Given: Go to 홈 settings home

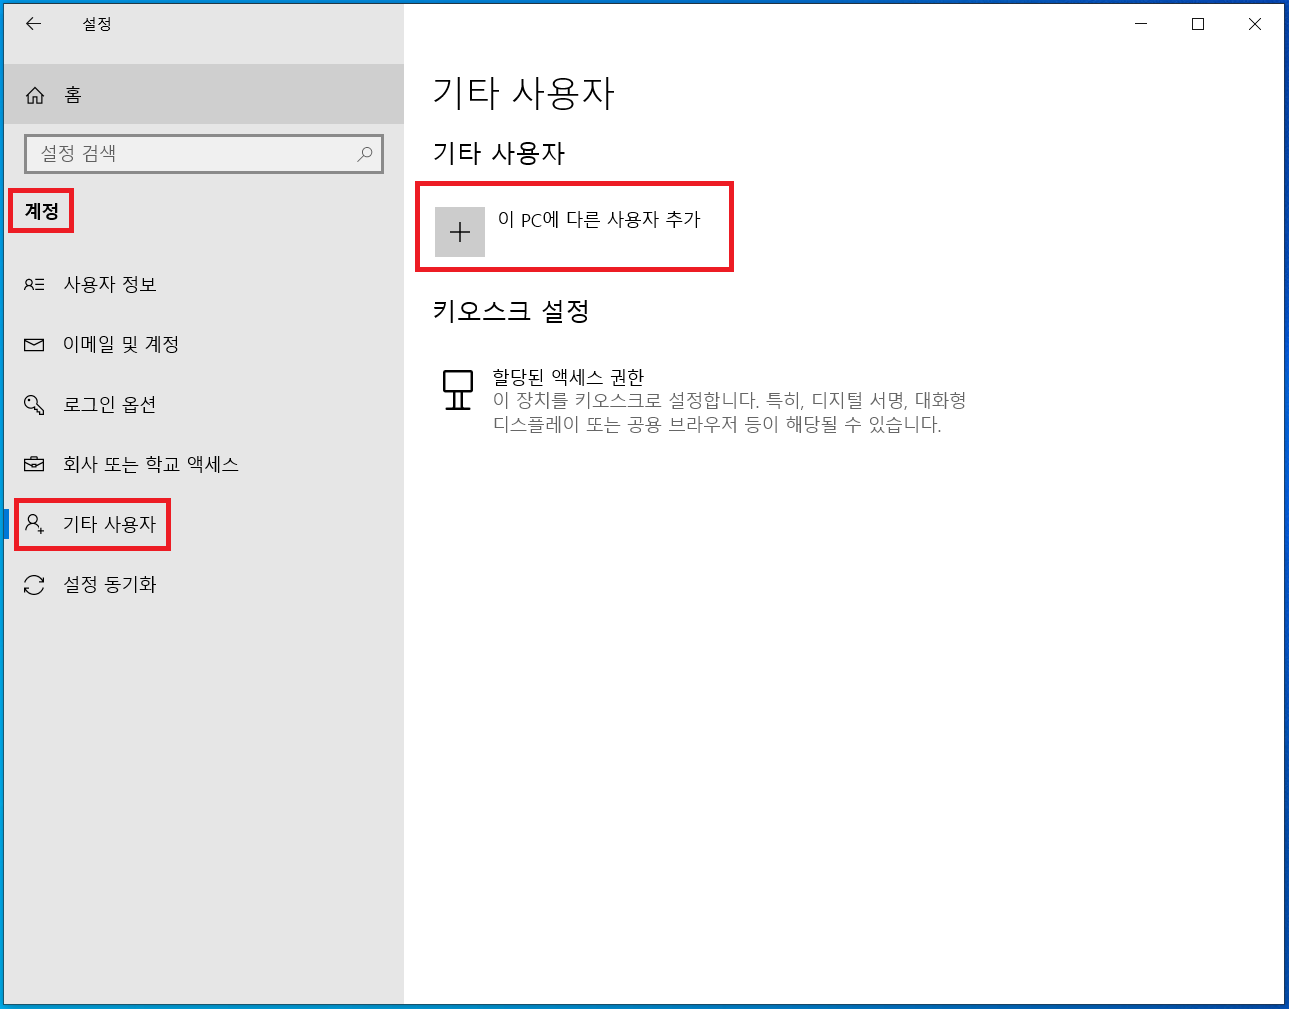Looking at the screenshot, I should [x=204, y=95].
